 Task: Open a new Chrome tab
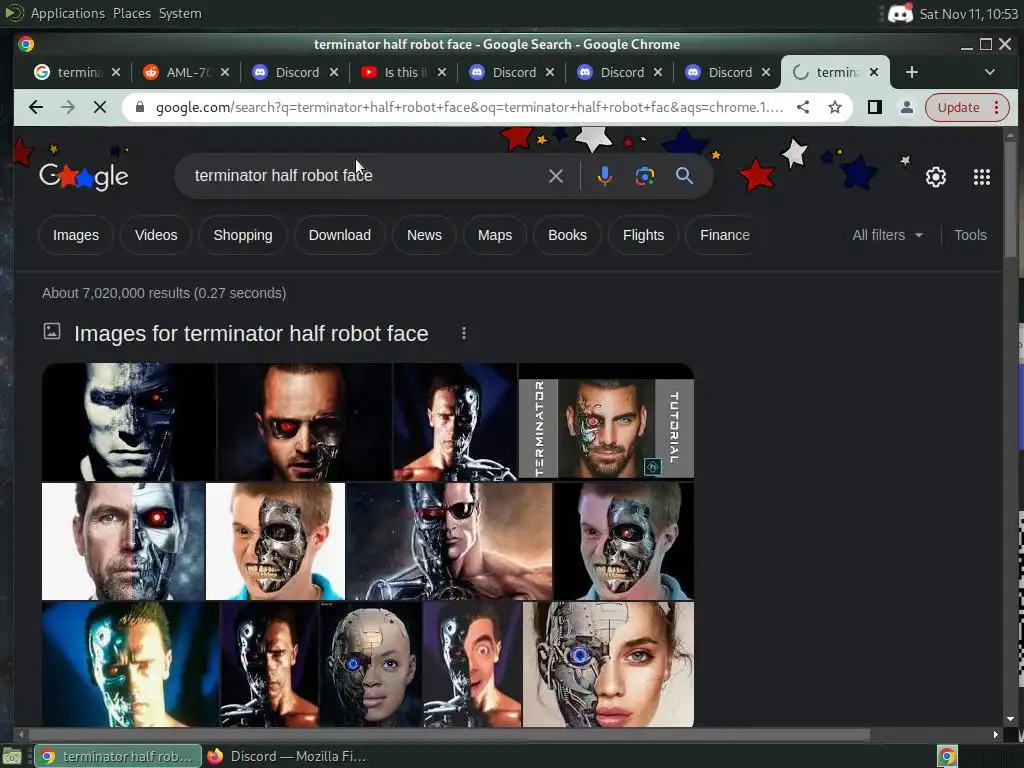(x=912, y=72)
